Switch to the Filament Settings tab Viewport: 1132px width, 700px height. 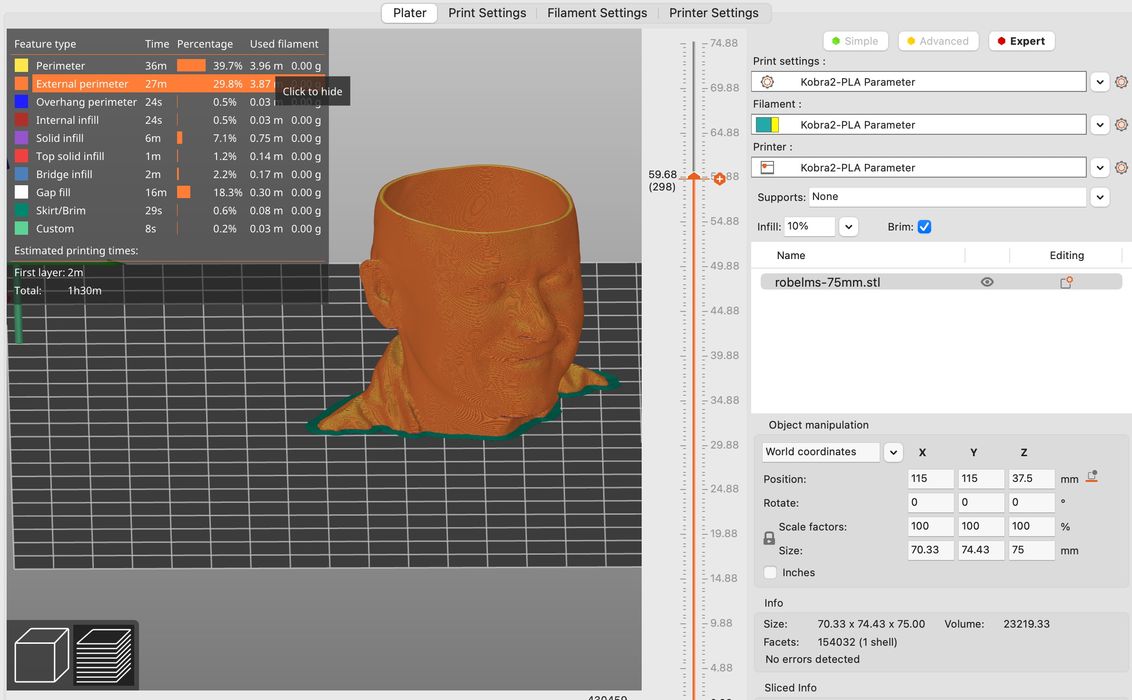pos(597,13)
